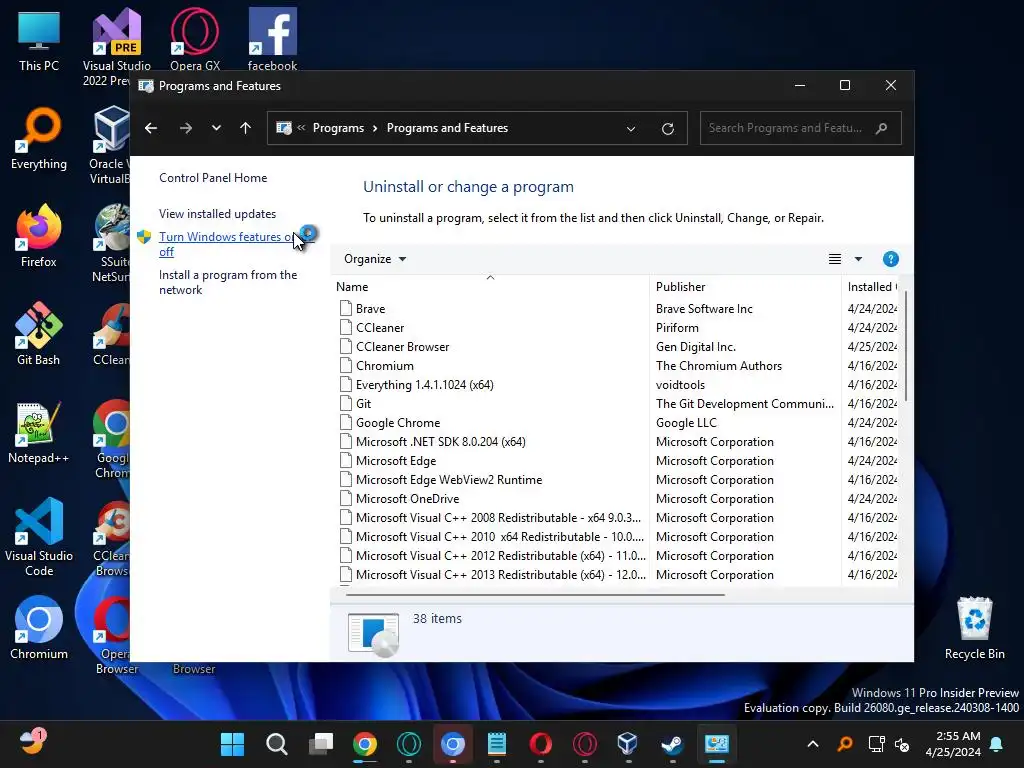Select CCleaner Browser in the program list
The height and width of the screenshot is (768, 1024).
[617, 347]
